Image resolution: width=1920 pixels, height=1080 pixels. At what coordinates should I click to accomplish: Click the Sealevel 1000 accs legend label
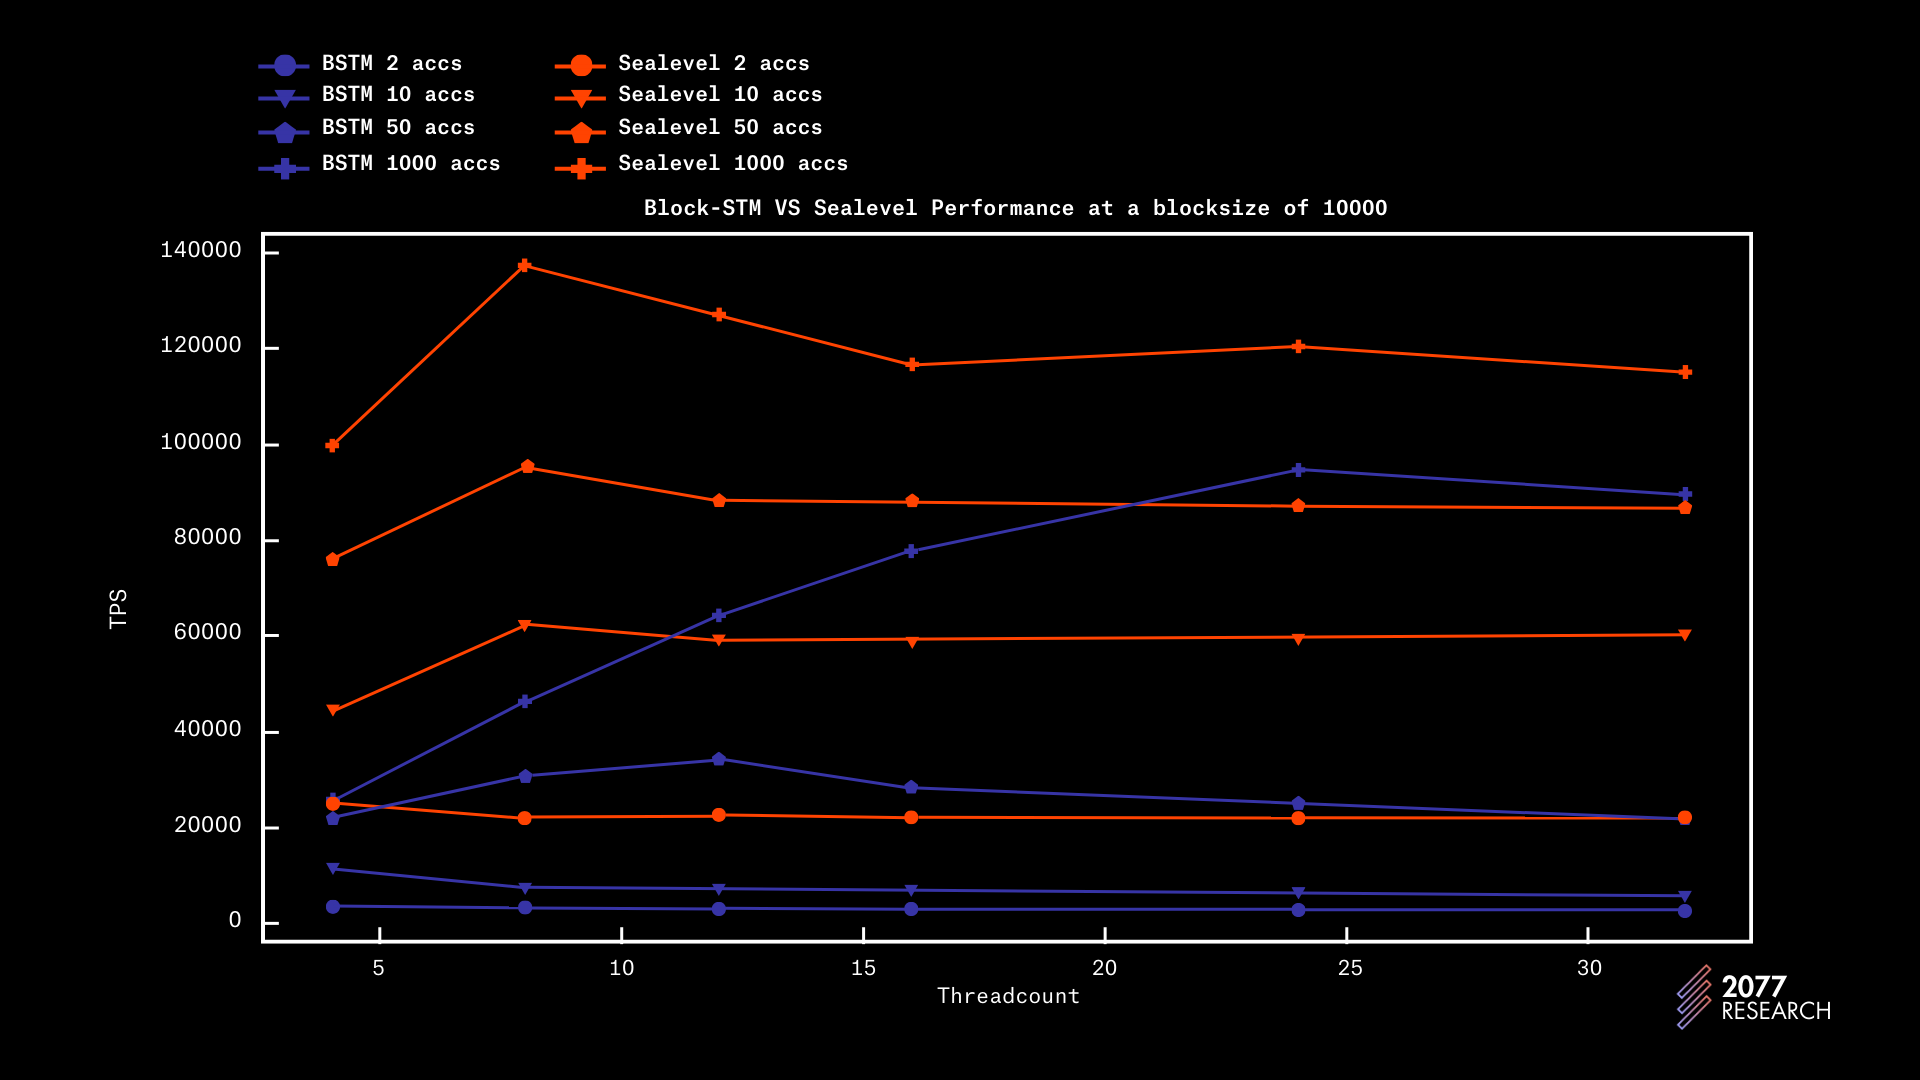click(x=732, y=163)
